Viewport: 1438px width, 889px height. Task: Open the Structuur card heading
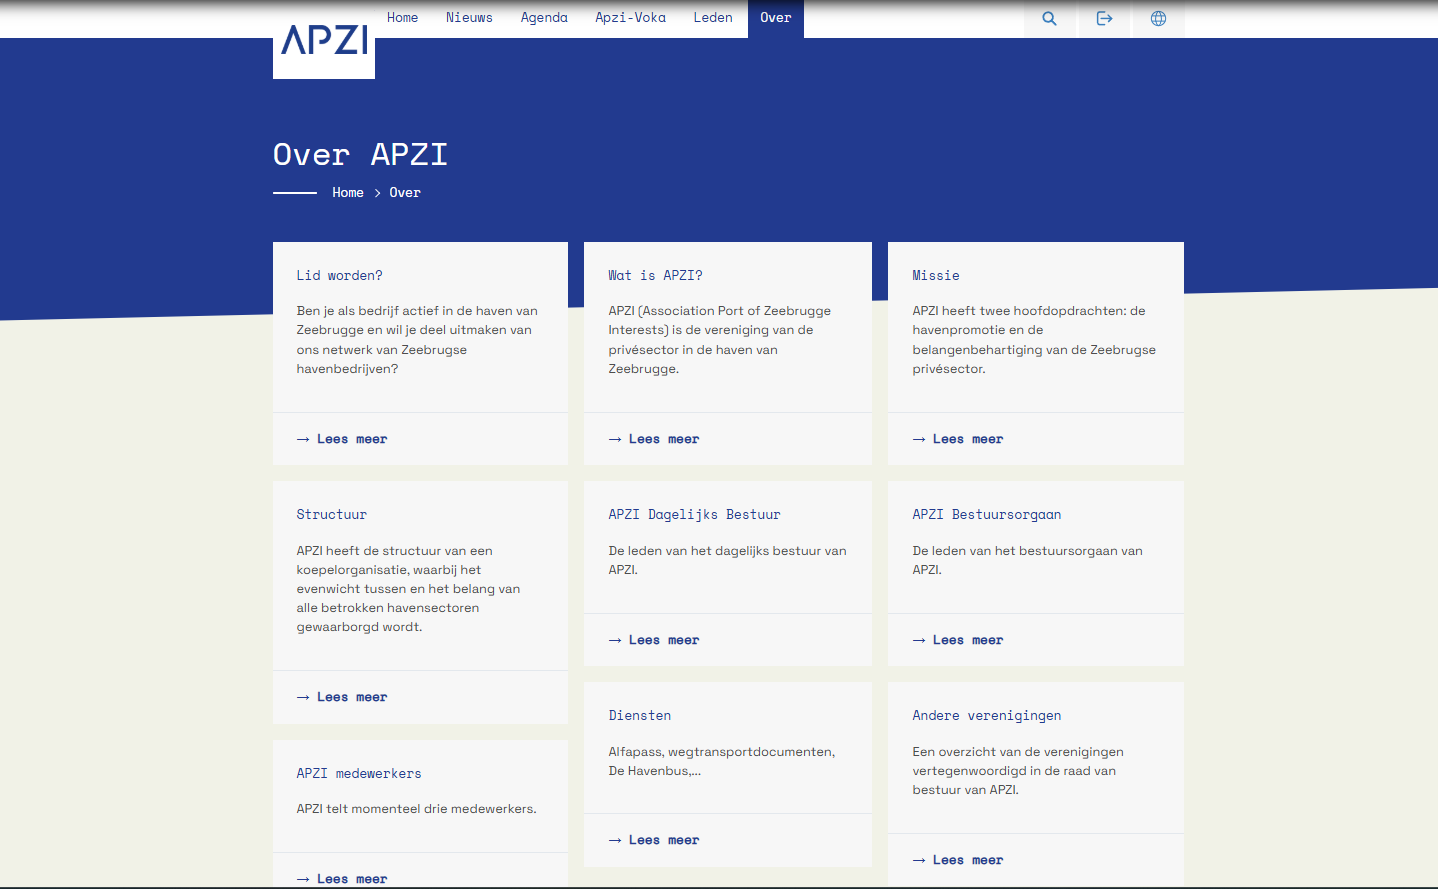[x=331, y=515]
